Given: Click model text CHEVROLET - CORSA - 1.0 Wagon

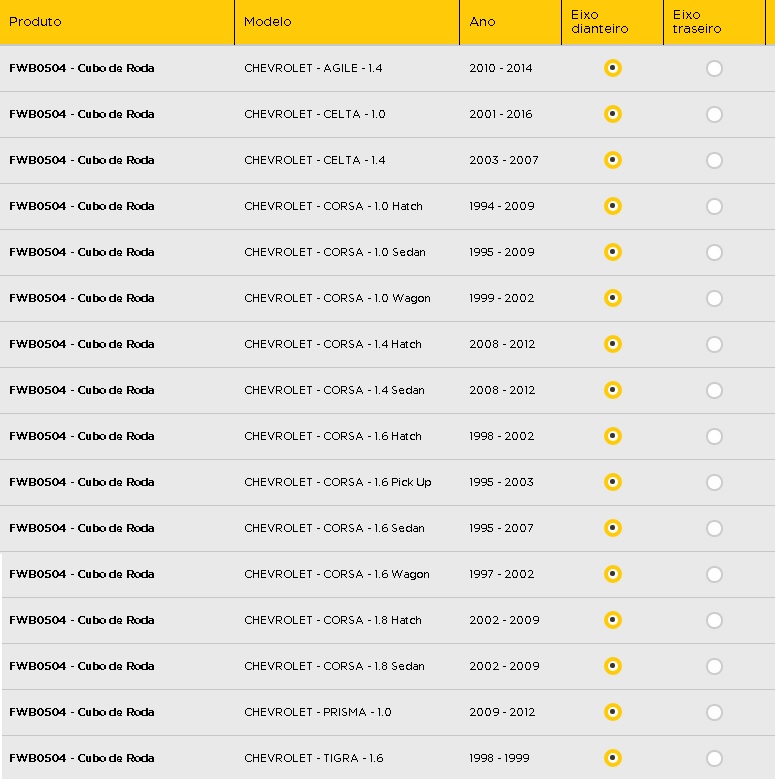Looking at the screenshot, I should click(x=337, y=298).
